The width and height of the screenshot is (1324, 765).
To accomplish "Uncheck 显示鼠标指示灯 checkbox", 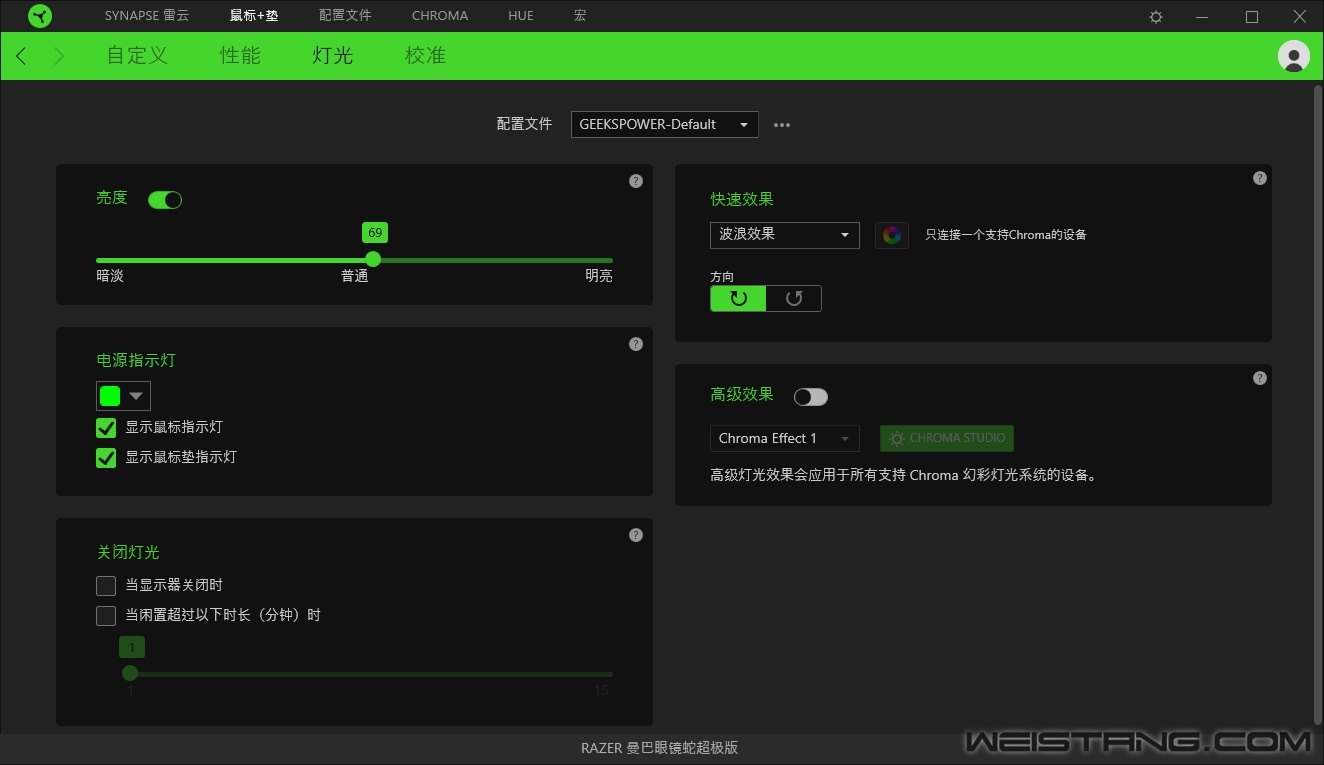I will 106,428.
